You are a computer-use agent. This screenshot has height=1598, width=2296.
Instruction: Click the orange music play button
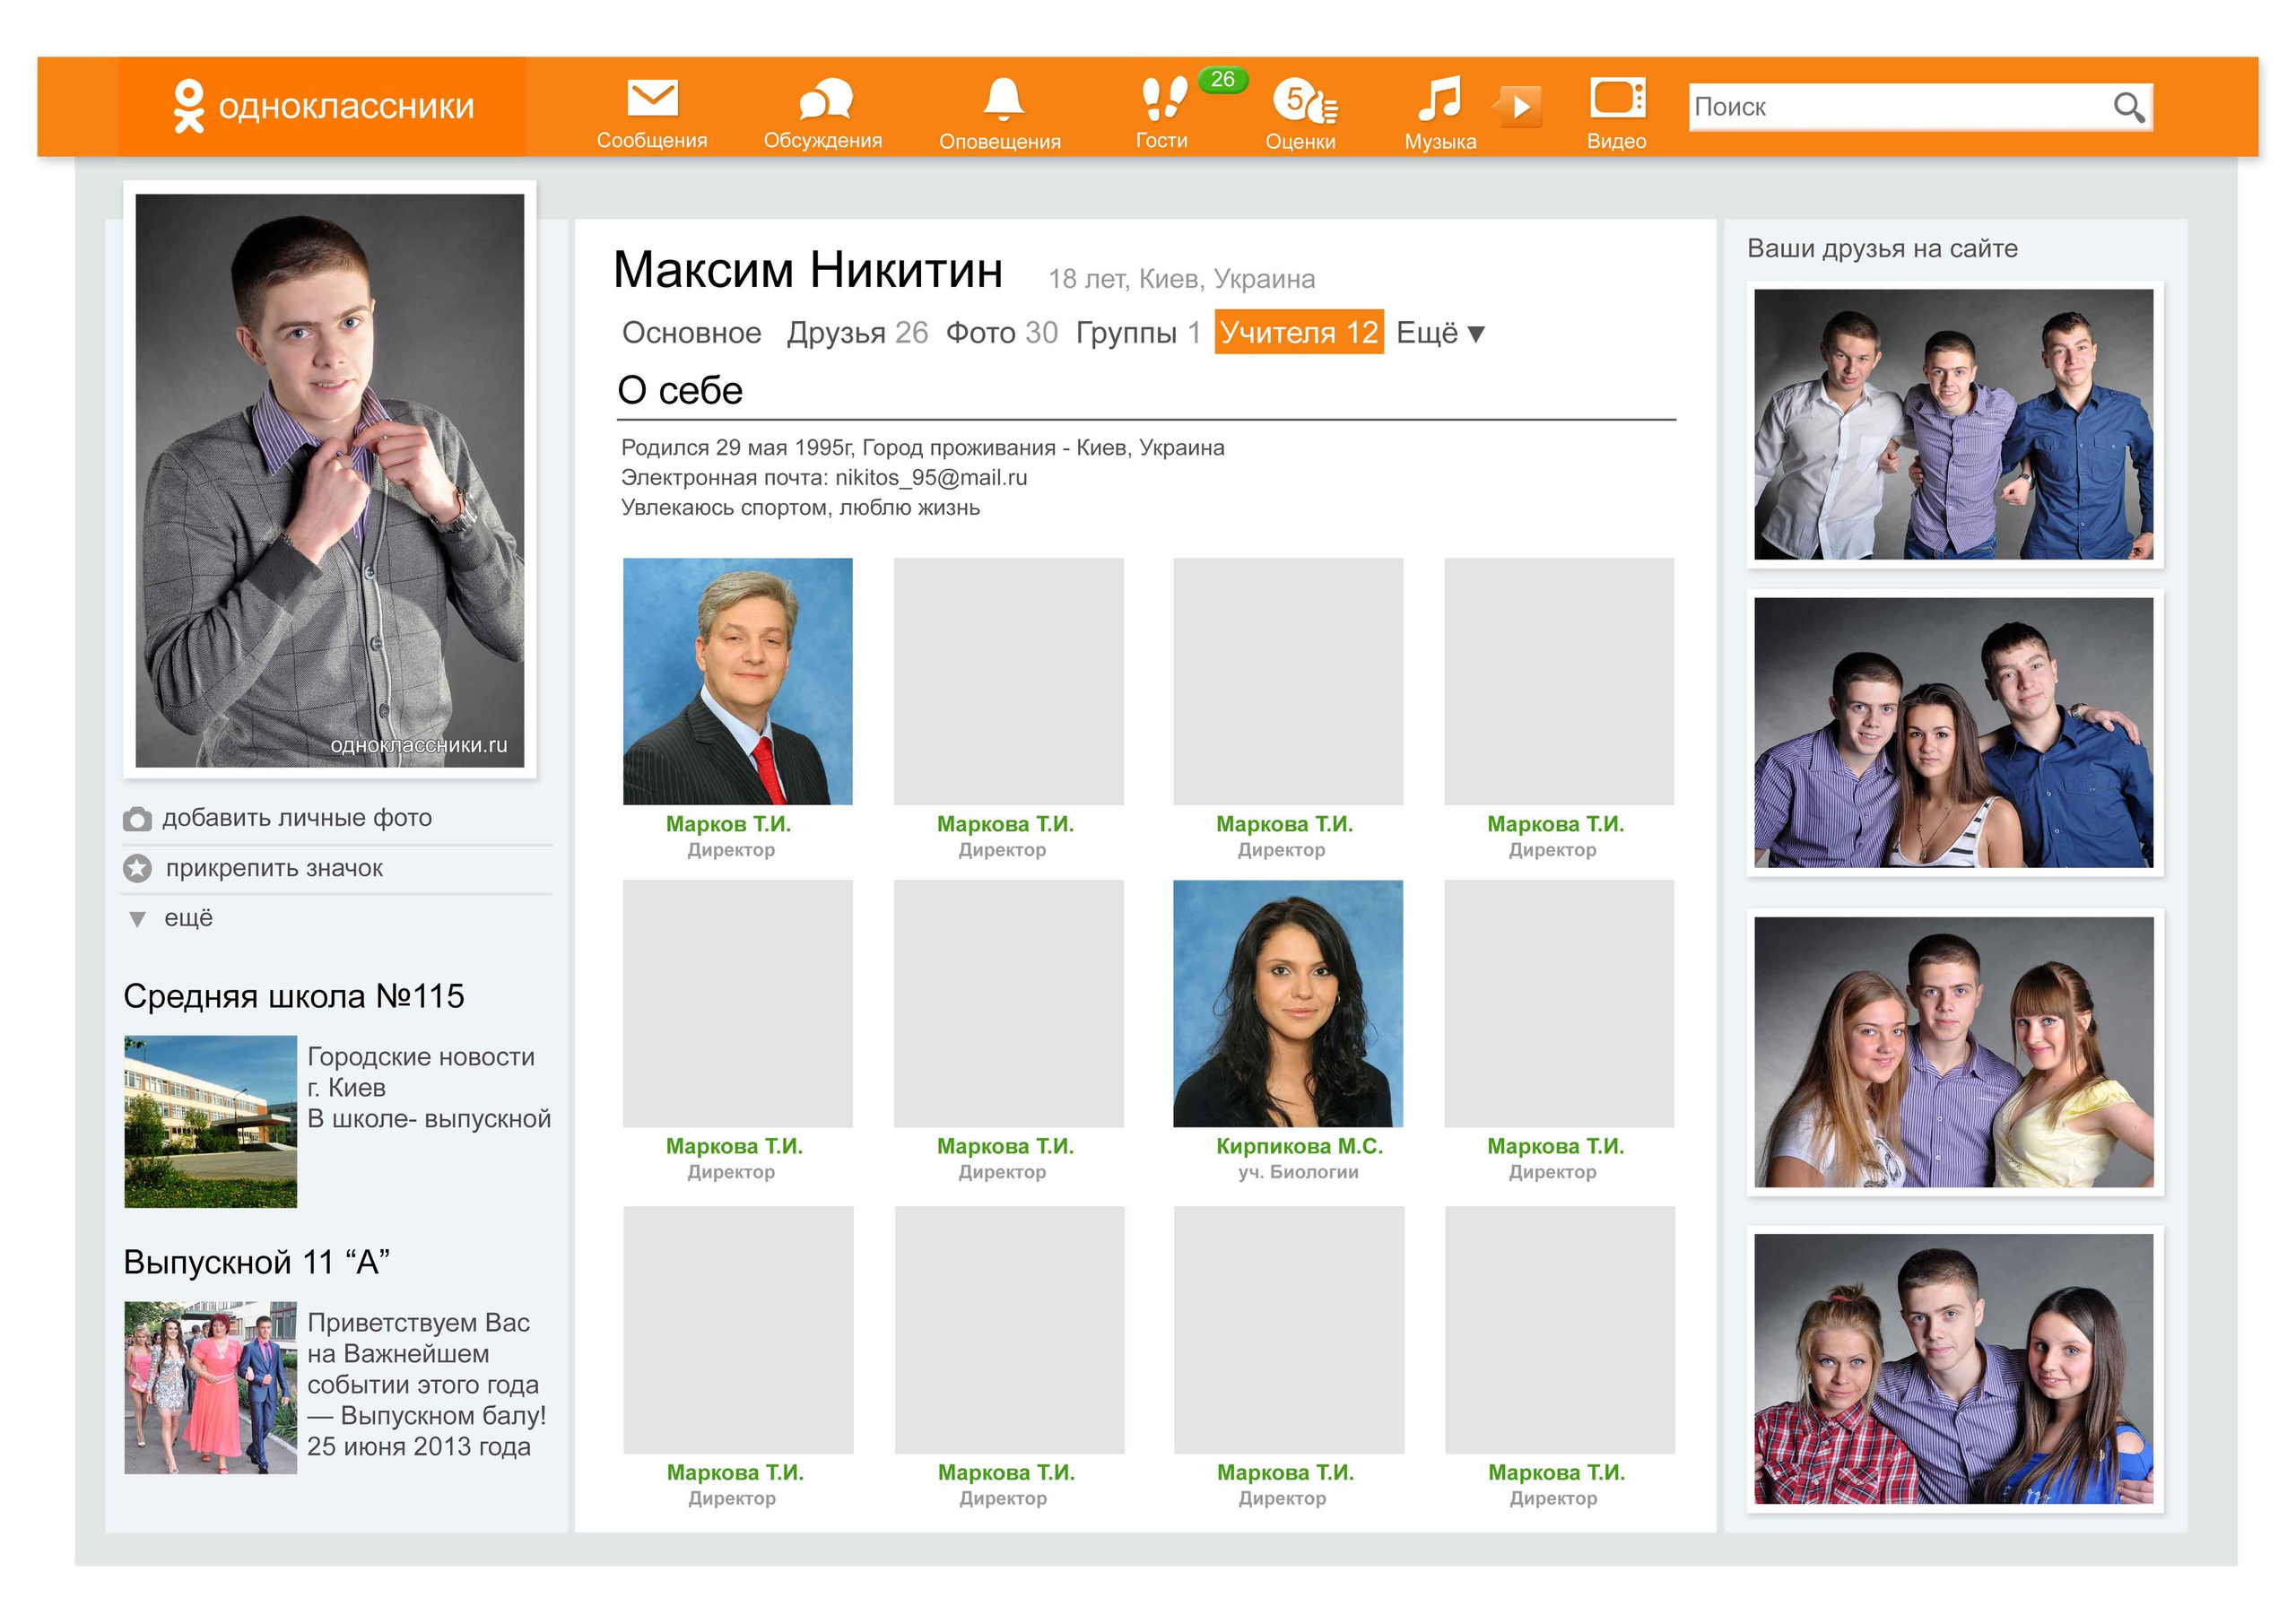point(1519,105)
